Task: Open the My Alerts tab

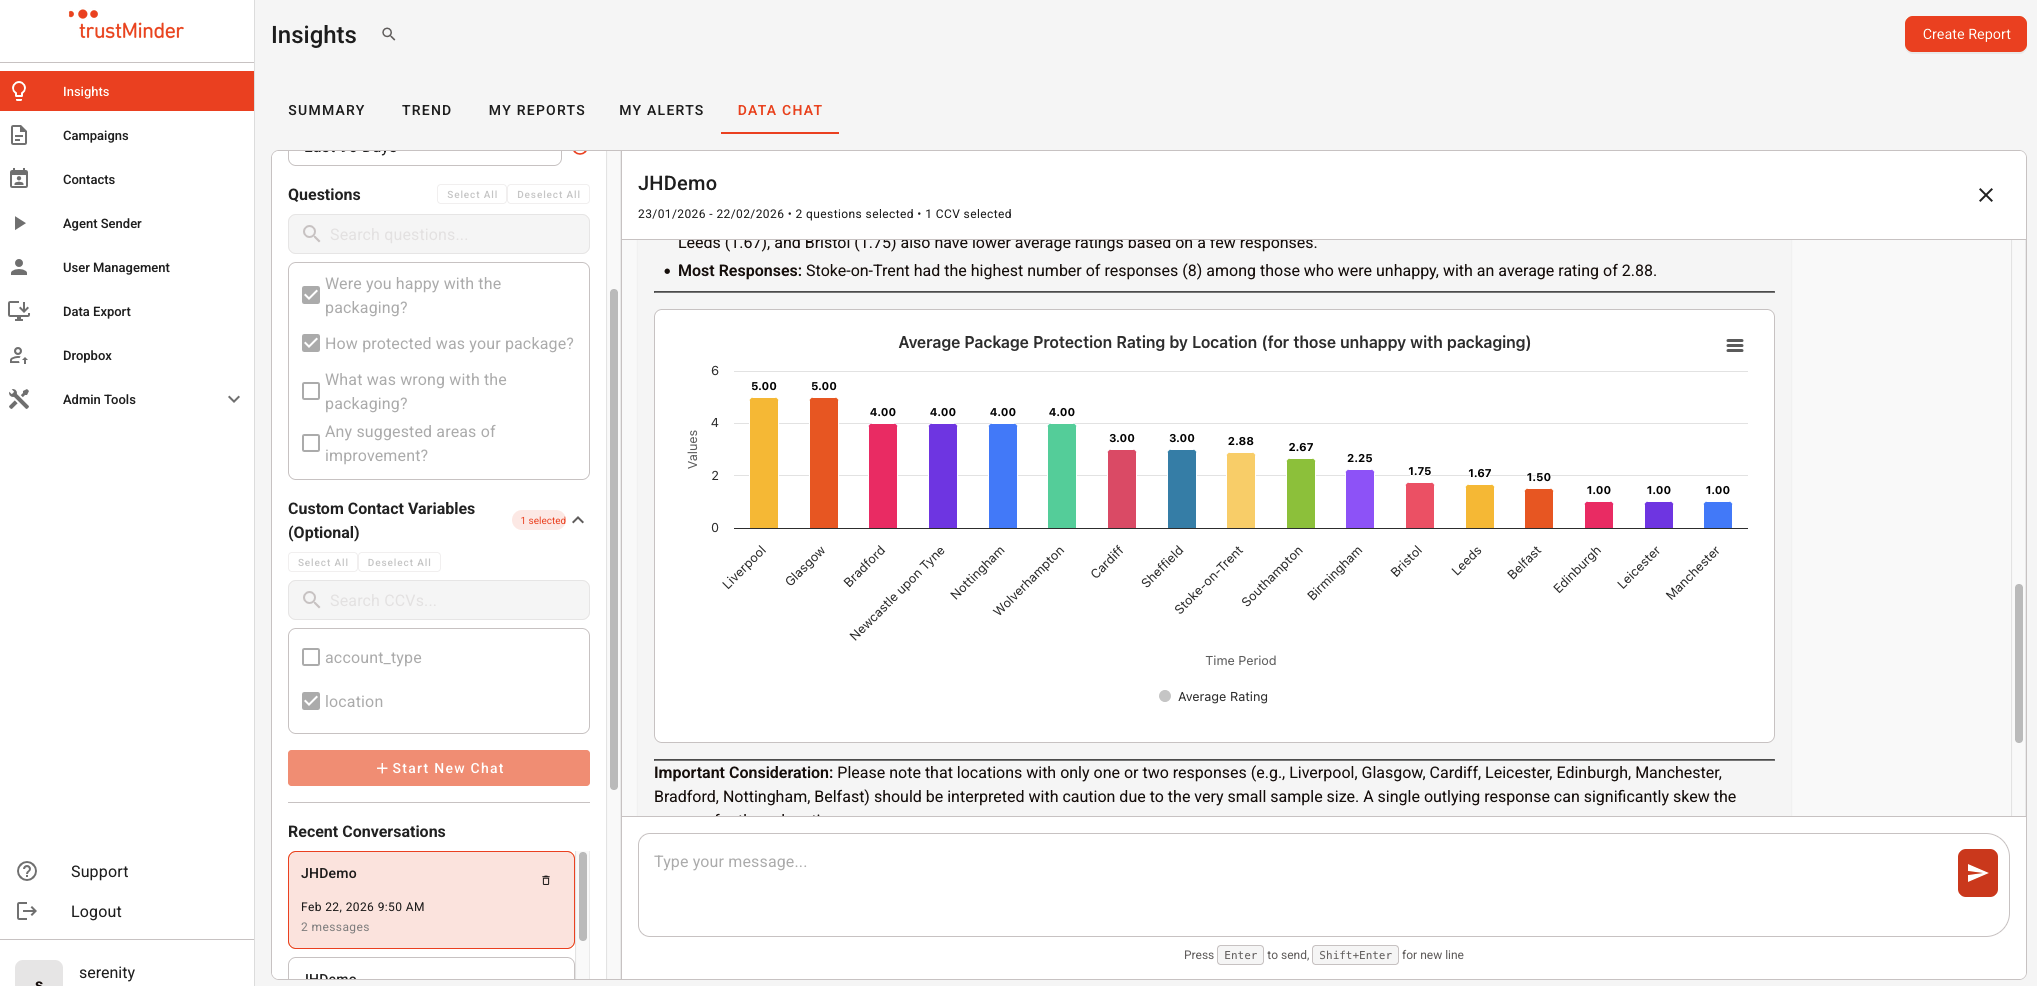Action: point(661,110)
